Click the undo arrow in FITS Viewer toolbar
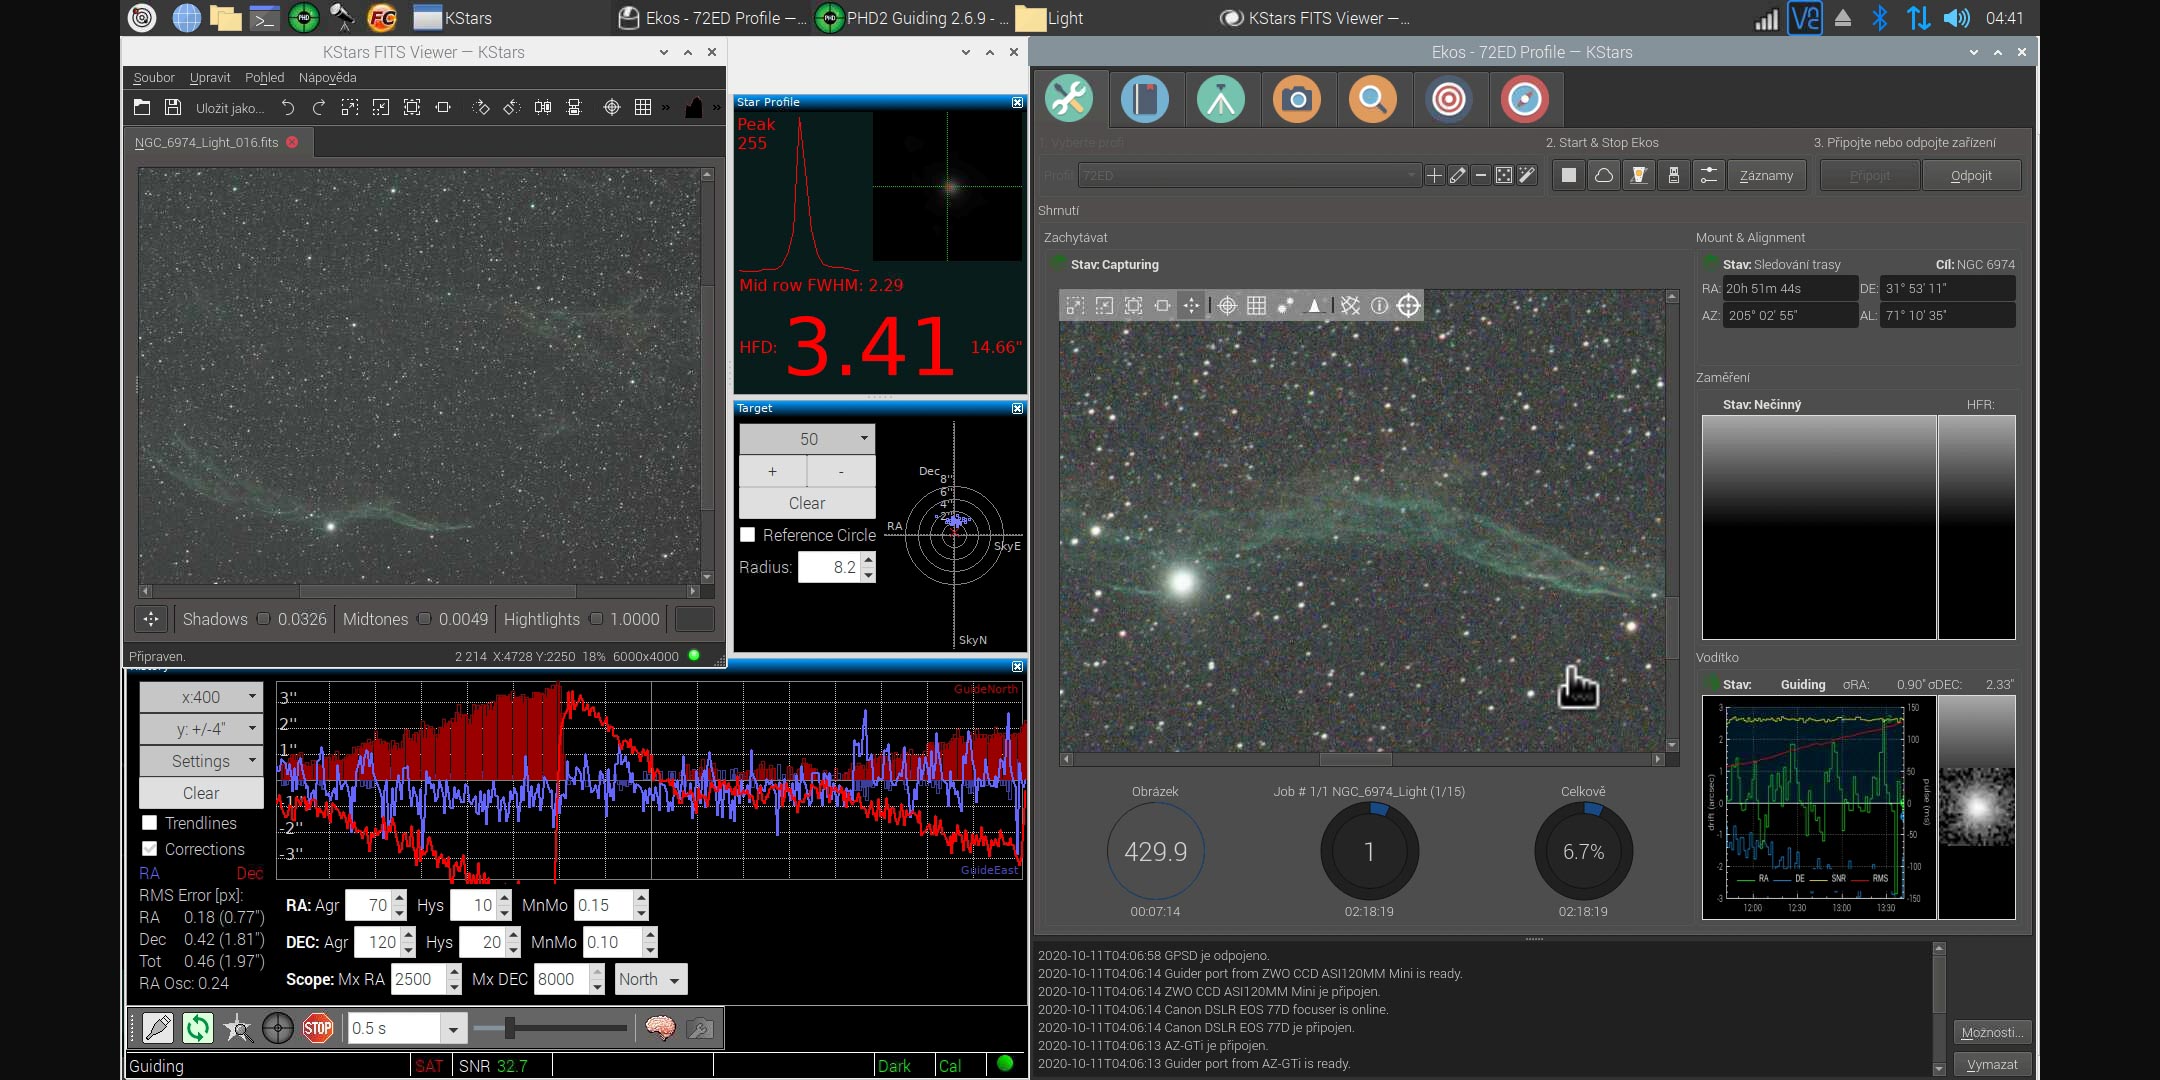The height and width of the screenshot is (1080, 2160). 288,107
